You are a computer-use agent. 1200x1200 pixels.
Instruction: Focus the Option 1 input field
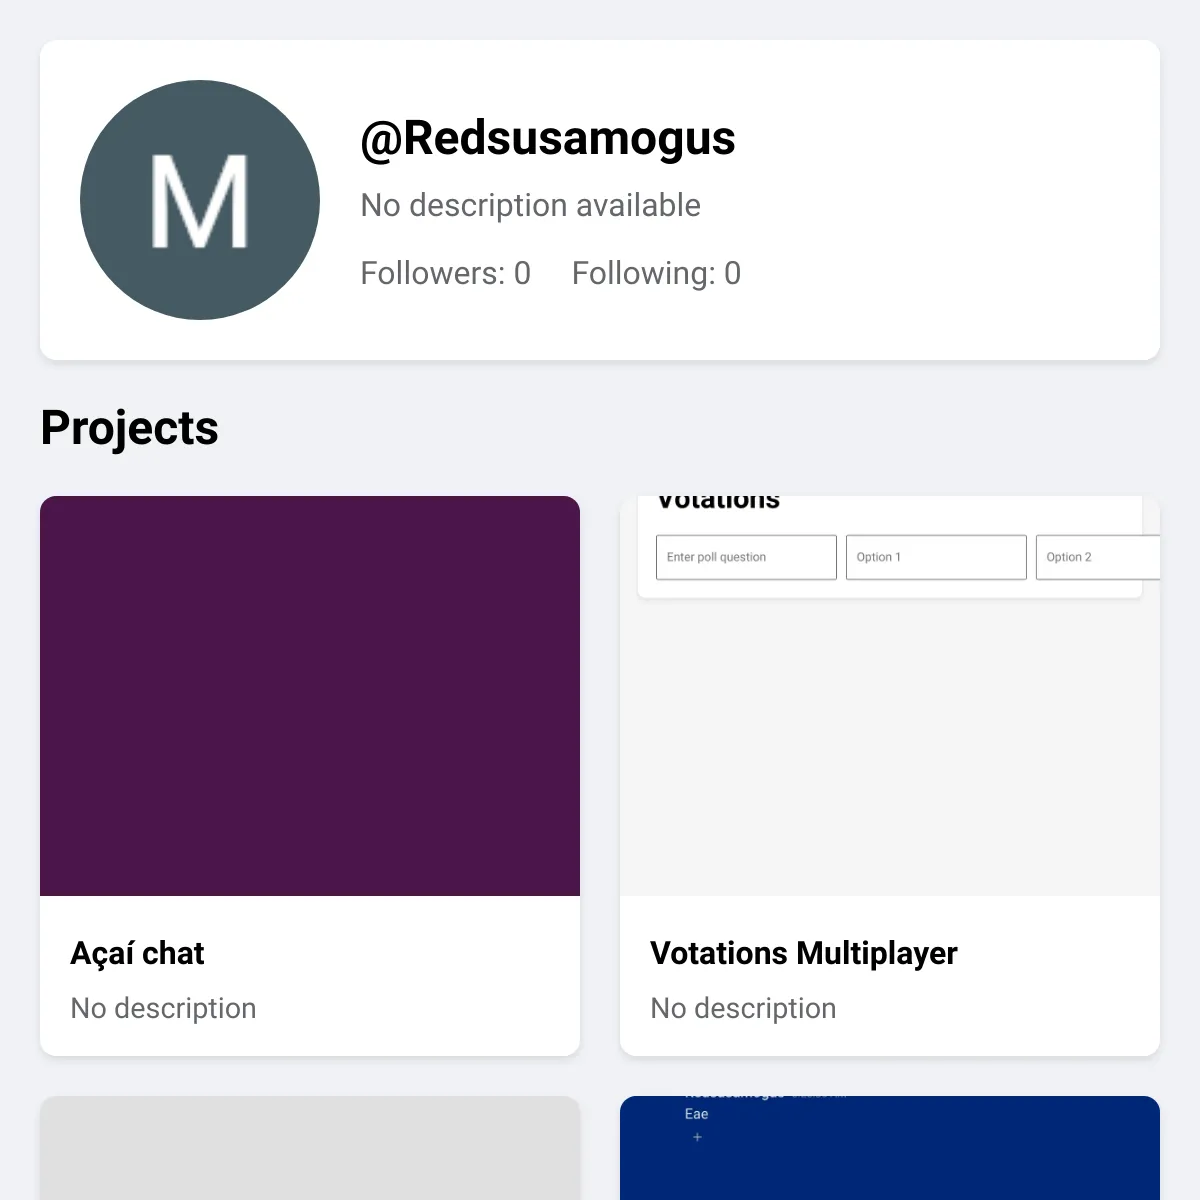click(936, 557)
